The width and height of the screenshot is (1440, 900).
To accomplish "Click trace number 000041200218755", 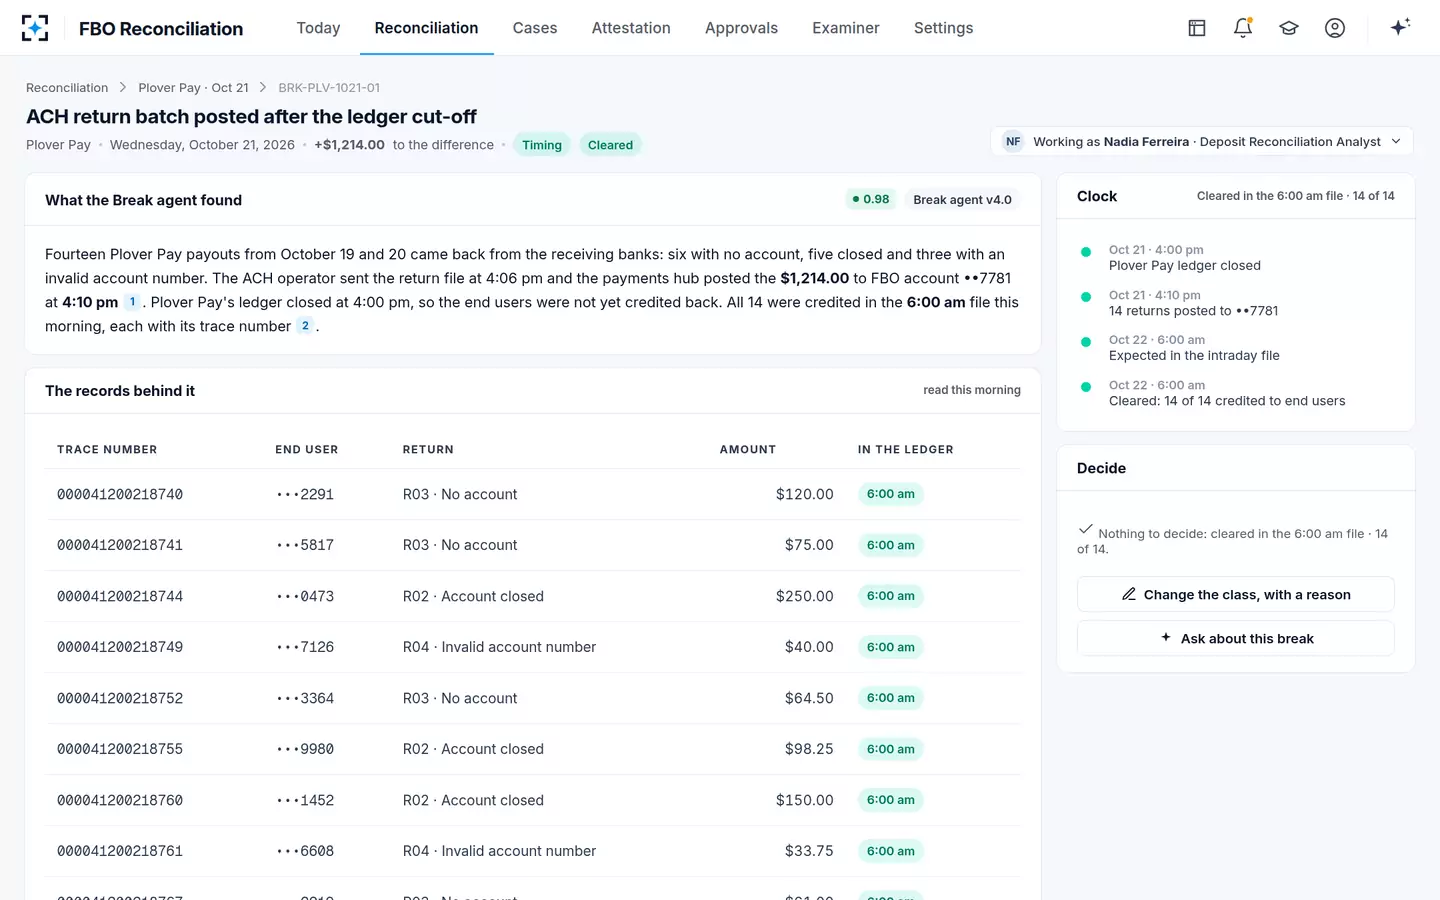I will (x=120, y=749).
